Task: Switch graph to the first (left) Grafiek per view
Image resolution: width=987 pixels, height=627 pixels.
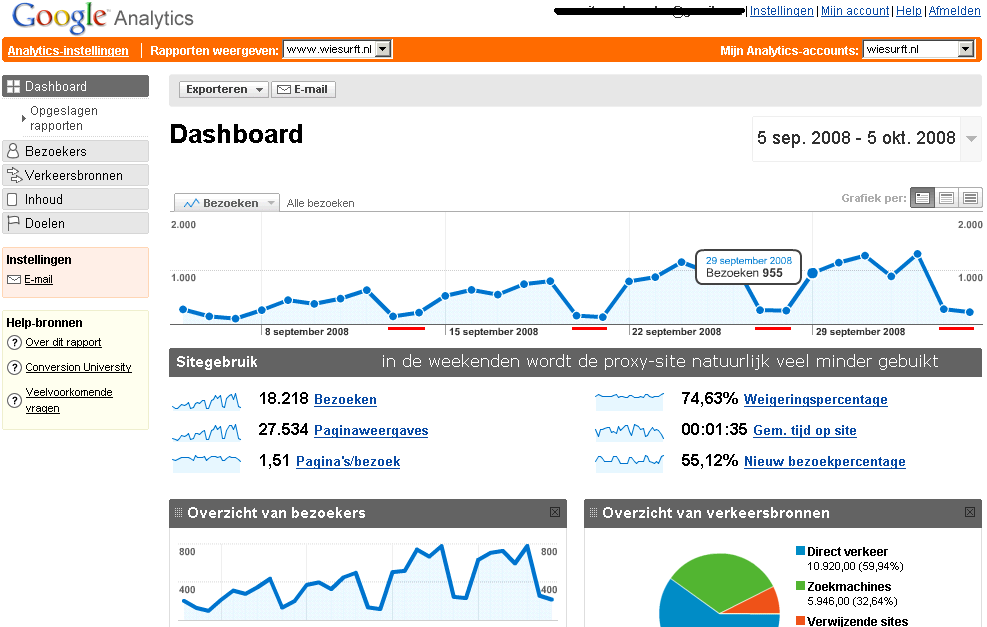Action: (x=923, y=198)
